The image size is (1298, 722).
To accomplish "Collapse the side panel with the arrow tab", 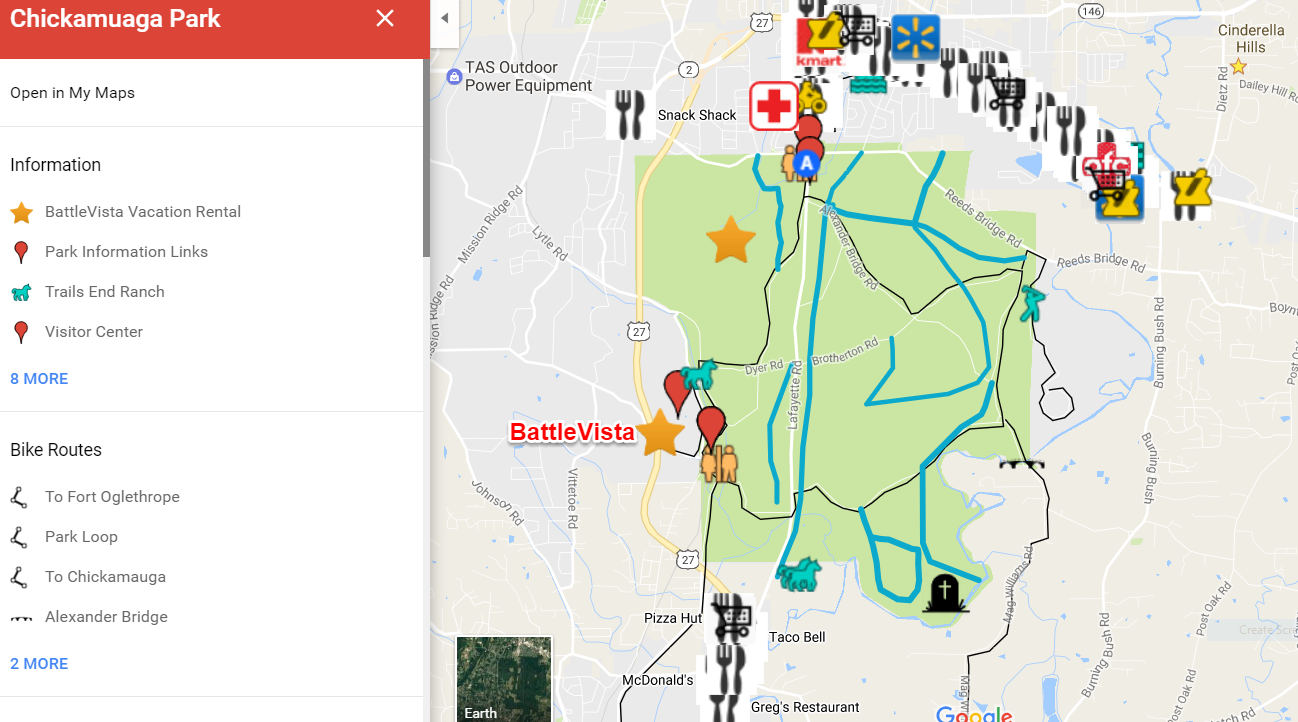I will tap(444, 18).
